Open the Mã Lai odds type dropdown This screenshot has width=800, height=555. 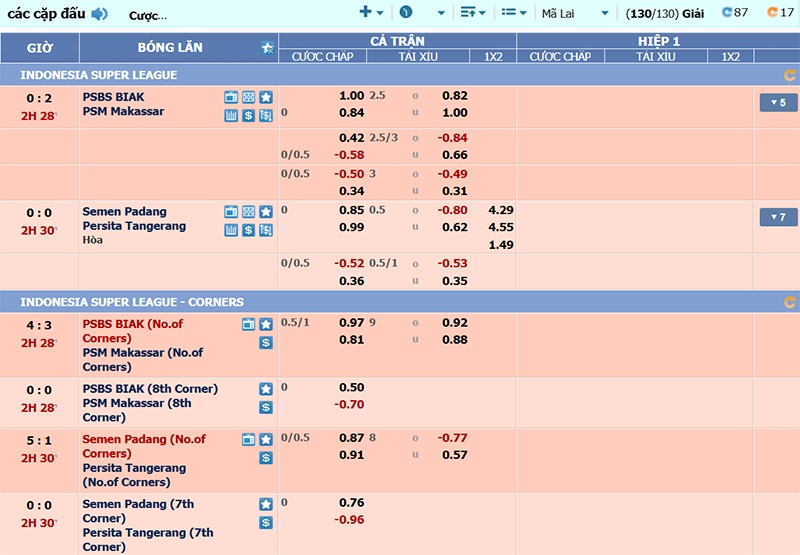point(575,13)
